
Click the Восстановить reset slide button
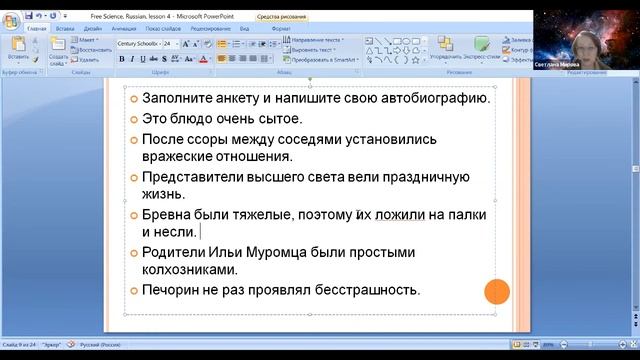(x=91, y=50)
